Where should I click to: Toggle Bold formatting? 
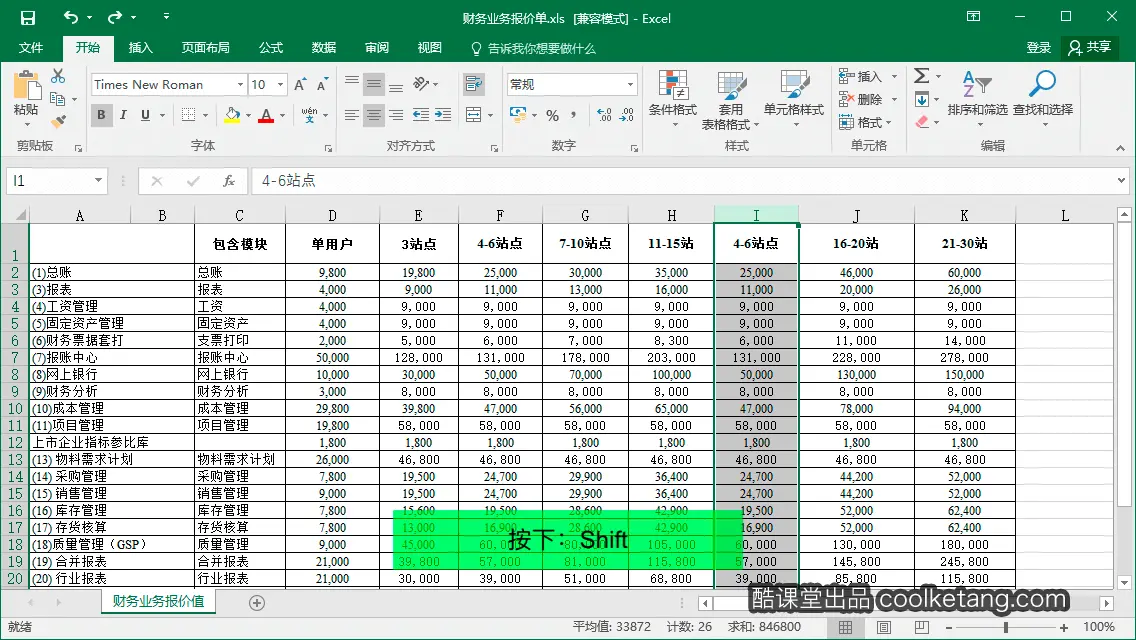[x=101, y=115]
